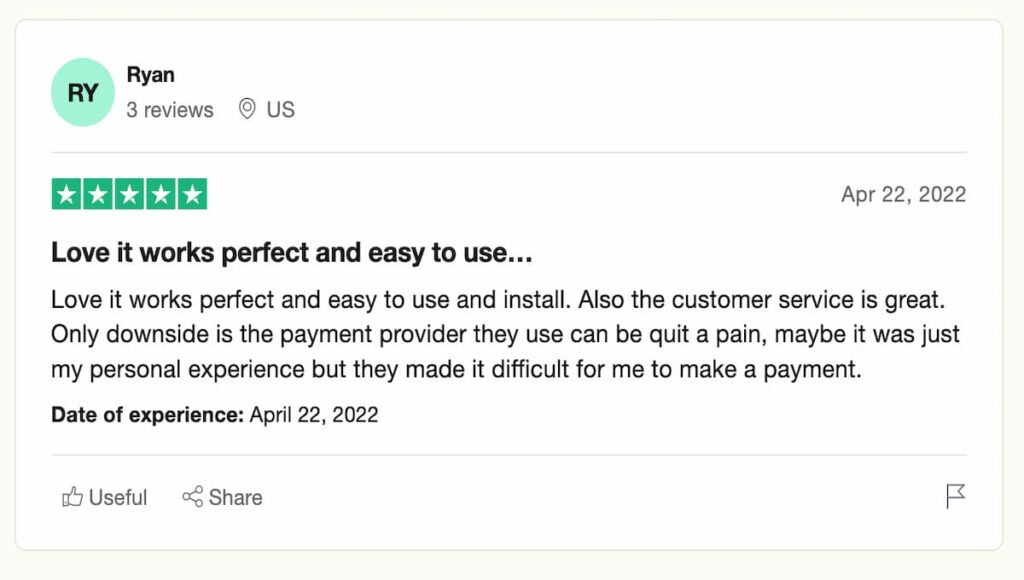The image size is (1024, 580).
Task: Click the Useful button label
Action: pos(118,498)
